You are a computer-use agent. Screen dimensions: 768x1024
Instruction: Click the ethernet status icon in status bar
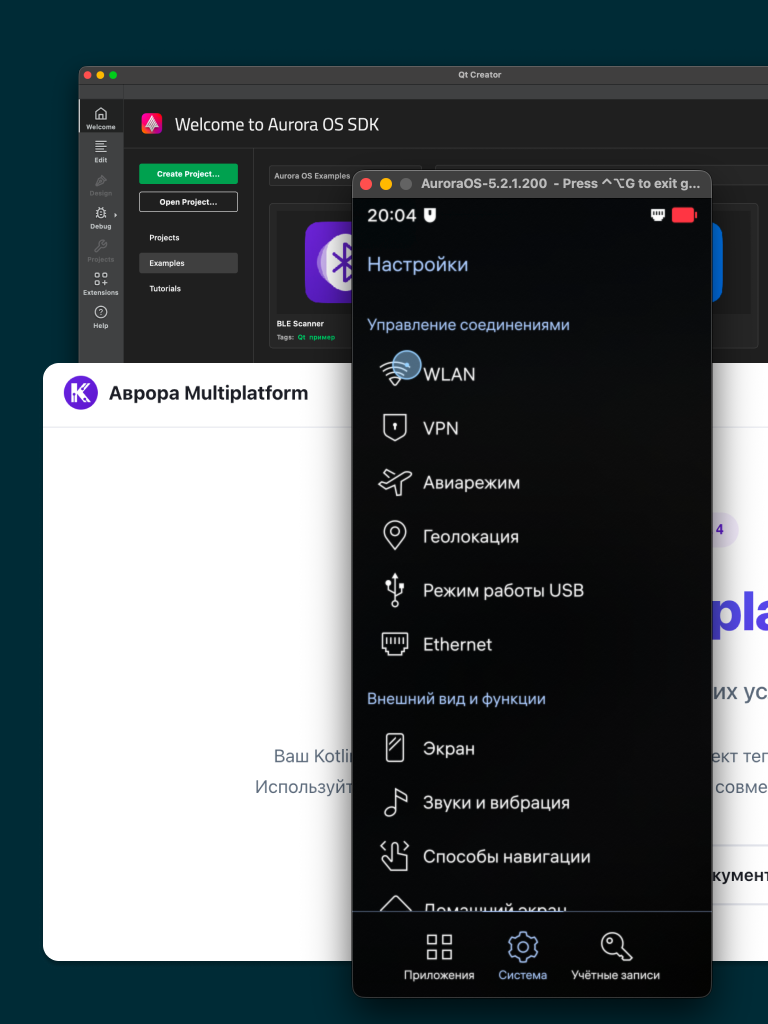click(x=658, y=215)
